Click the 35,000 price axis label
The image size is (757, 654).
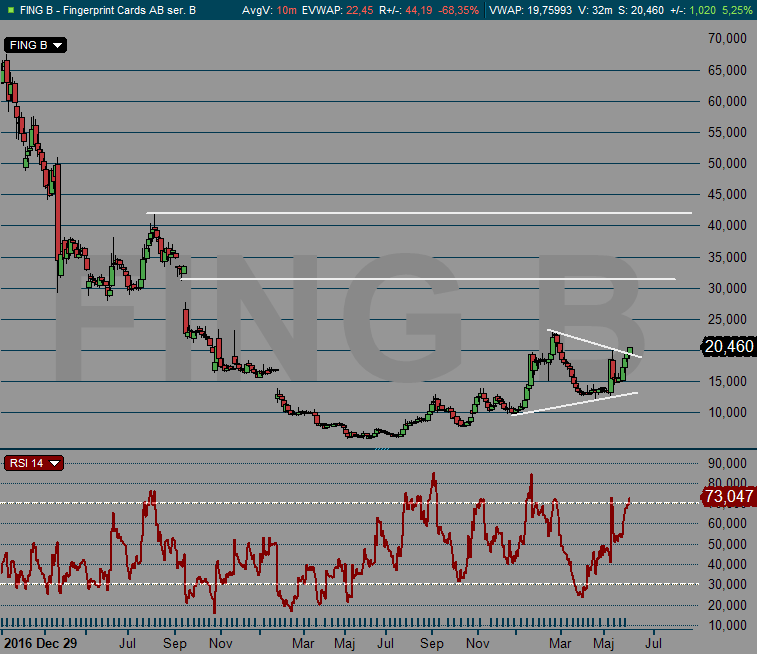tap(727, 257)
